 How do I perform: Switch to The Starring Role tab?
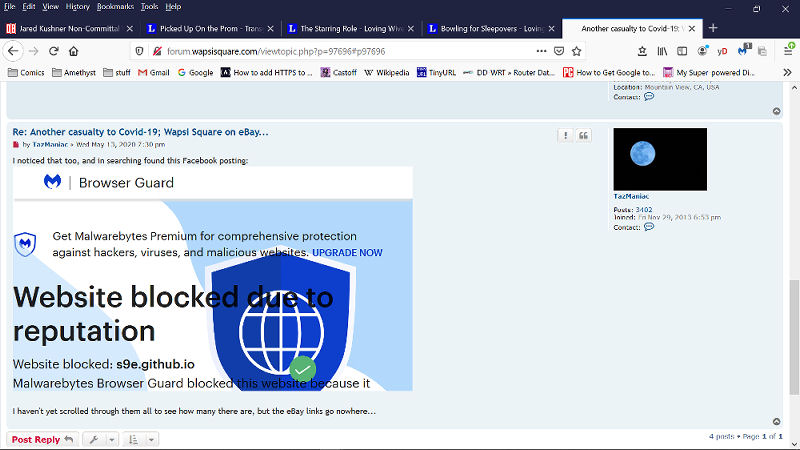(350, 29)
